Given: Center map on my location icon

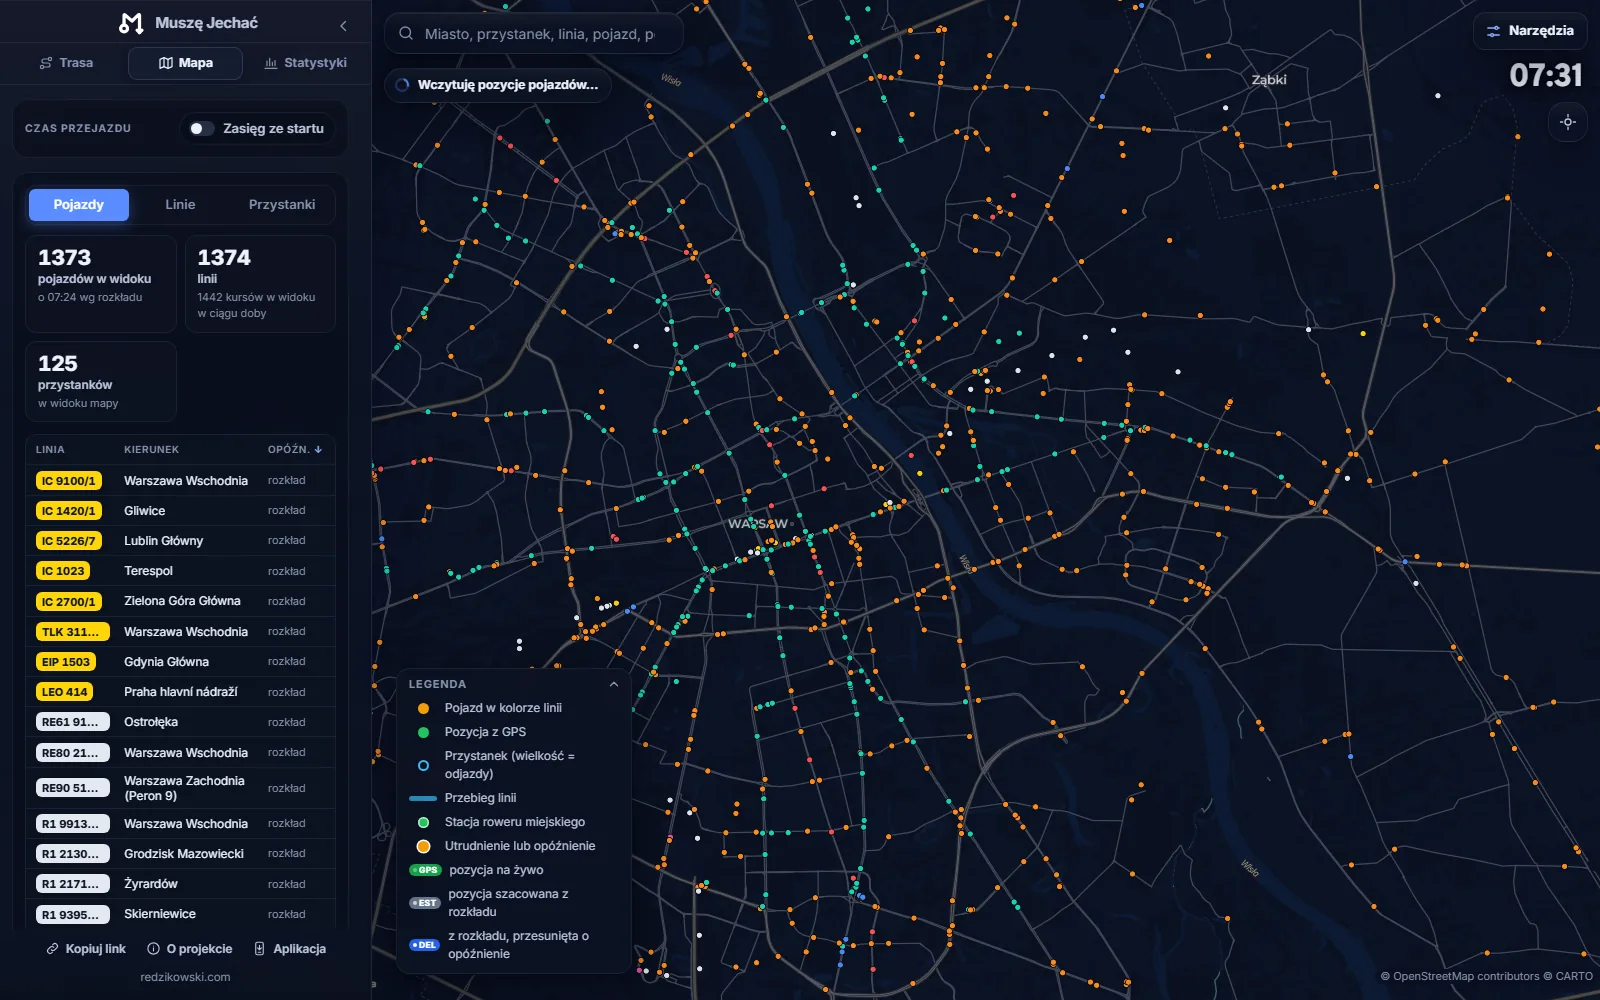Looking at the screenshot, I should point(1568,122).
